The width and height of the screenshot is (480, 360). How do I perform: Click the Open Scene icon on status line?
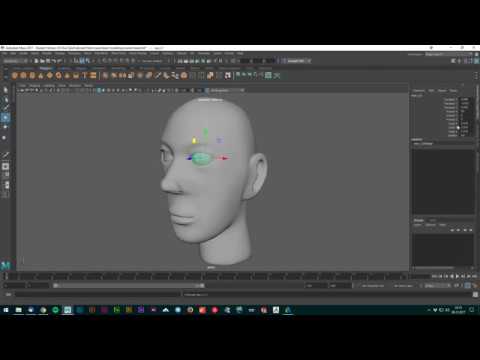[x=42, y=61]
